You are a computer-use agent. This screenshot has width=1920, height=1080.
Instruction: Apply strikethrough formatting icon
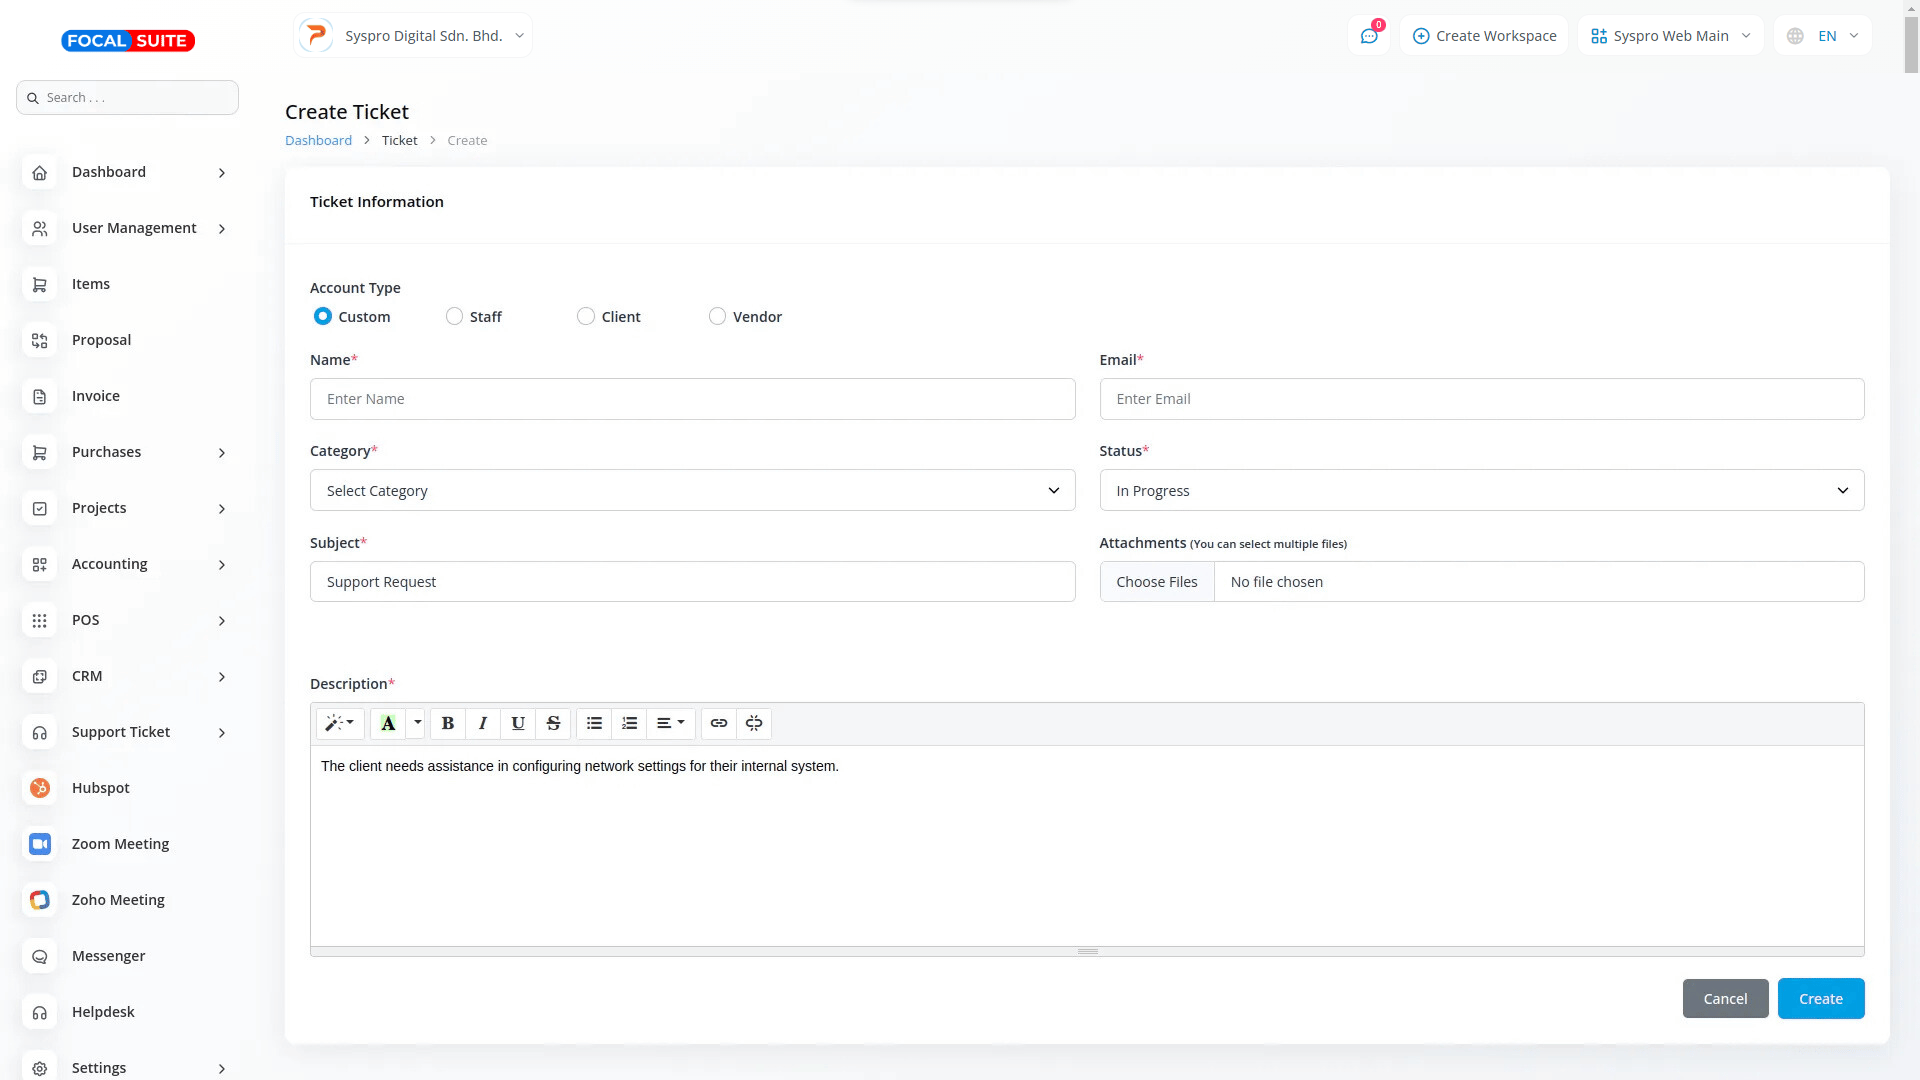pos(553,723)
